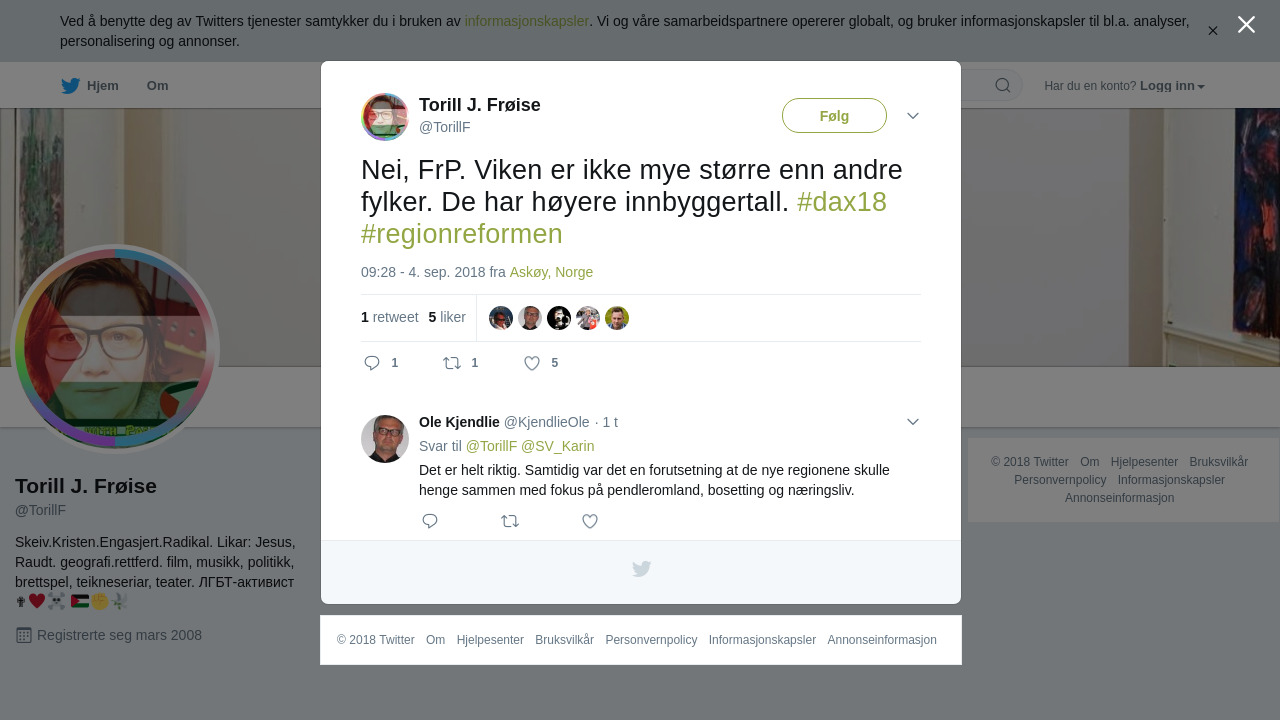Image resolution: width=1280 pixels, height=720 pixels.
Task: Expand the main tweet options chevron
Action: (913, 116)
